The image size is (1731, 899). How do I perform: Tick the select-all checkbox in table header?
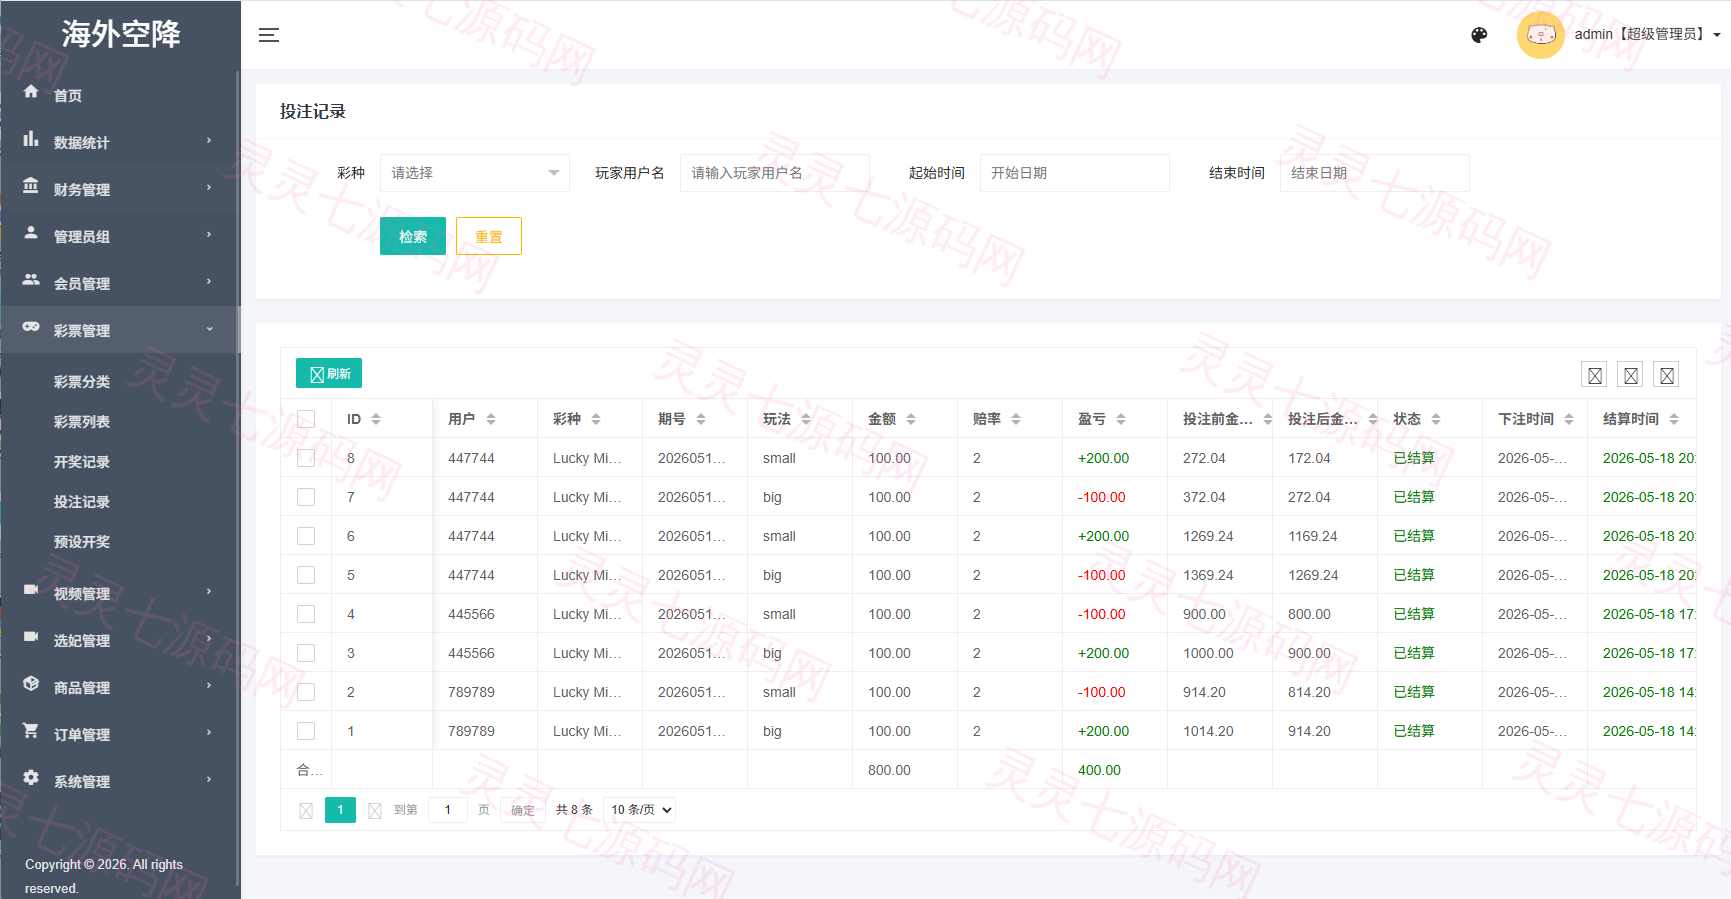coord(306,419)
